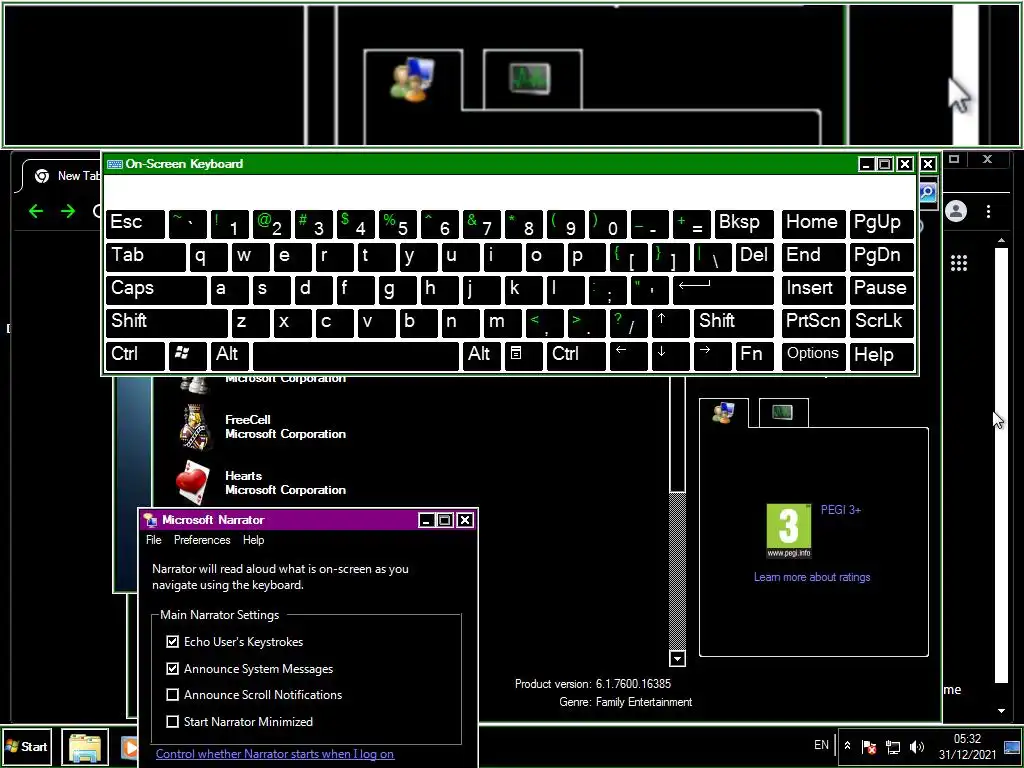The height and width of the screenshot is (768, 1024).
Task: Click the up arrow key on On-Screen Keyboard
Action: (670, 322)
